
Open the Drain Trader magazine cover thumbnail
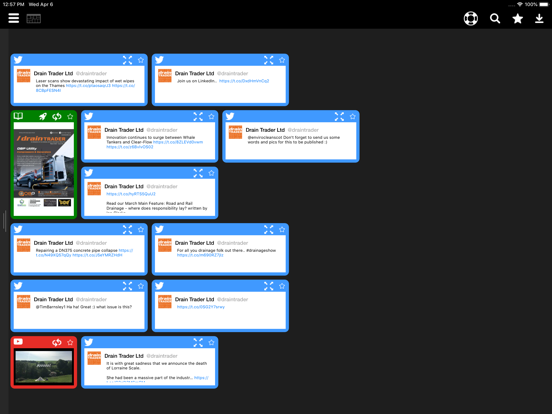(44, 169)
